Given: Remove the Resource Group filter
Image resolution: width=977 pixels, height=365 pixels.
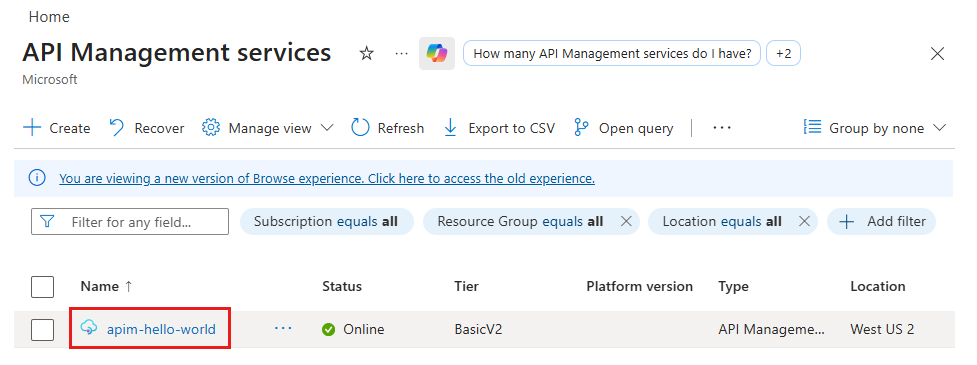Looking at the screenshot, I should point(626,222).
